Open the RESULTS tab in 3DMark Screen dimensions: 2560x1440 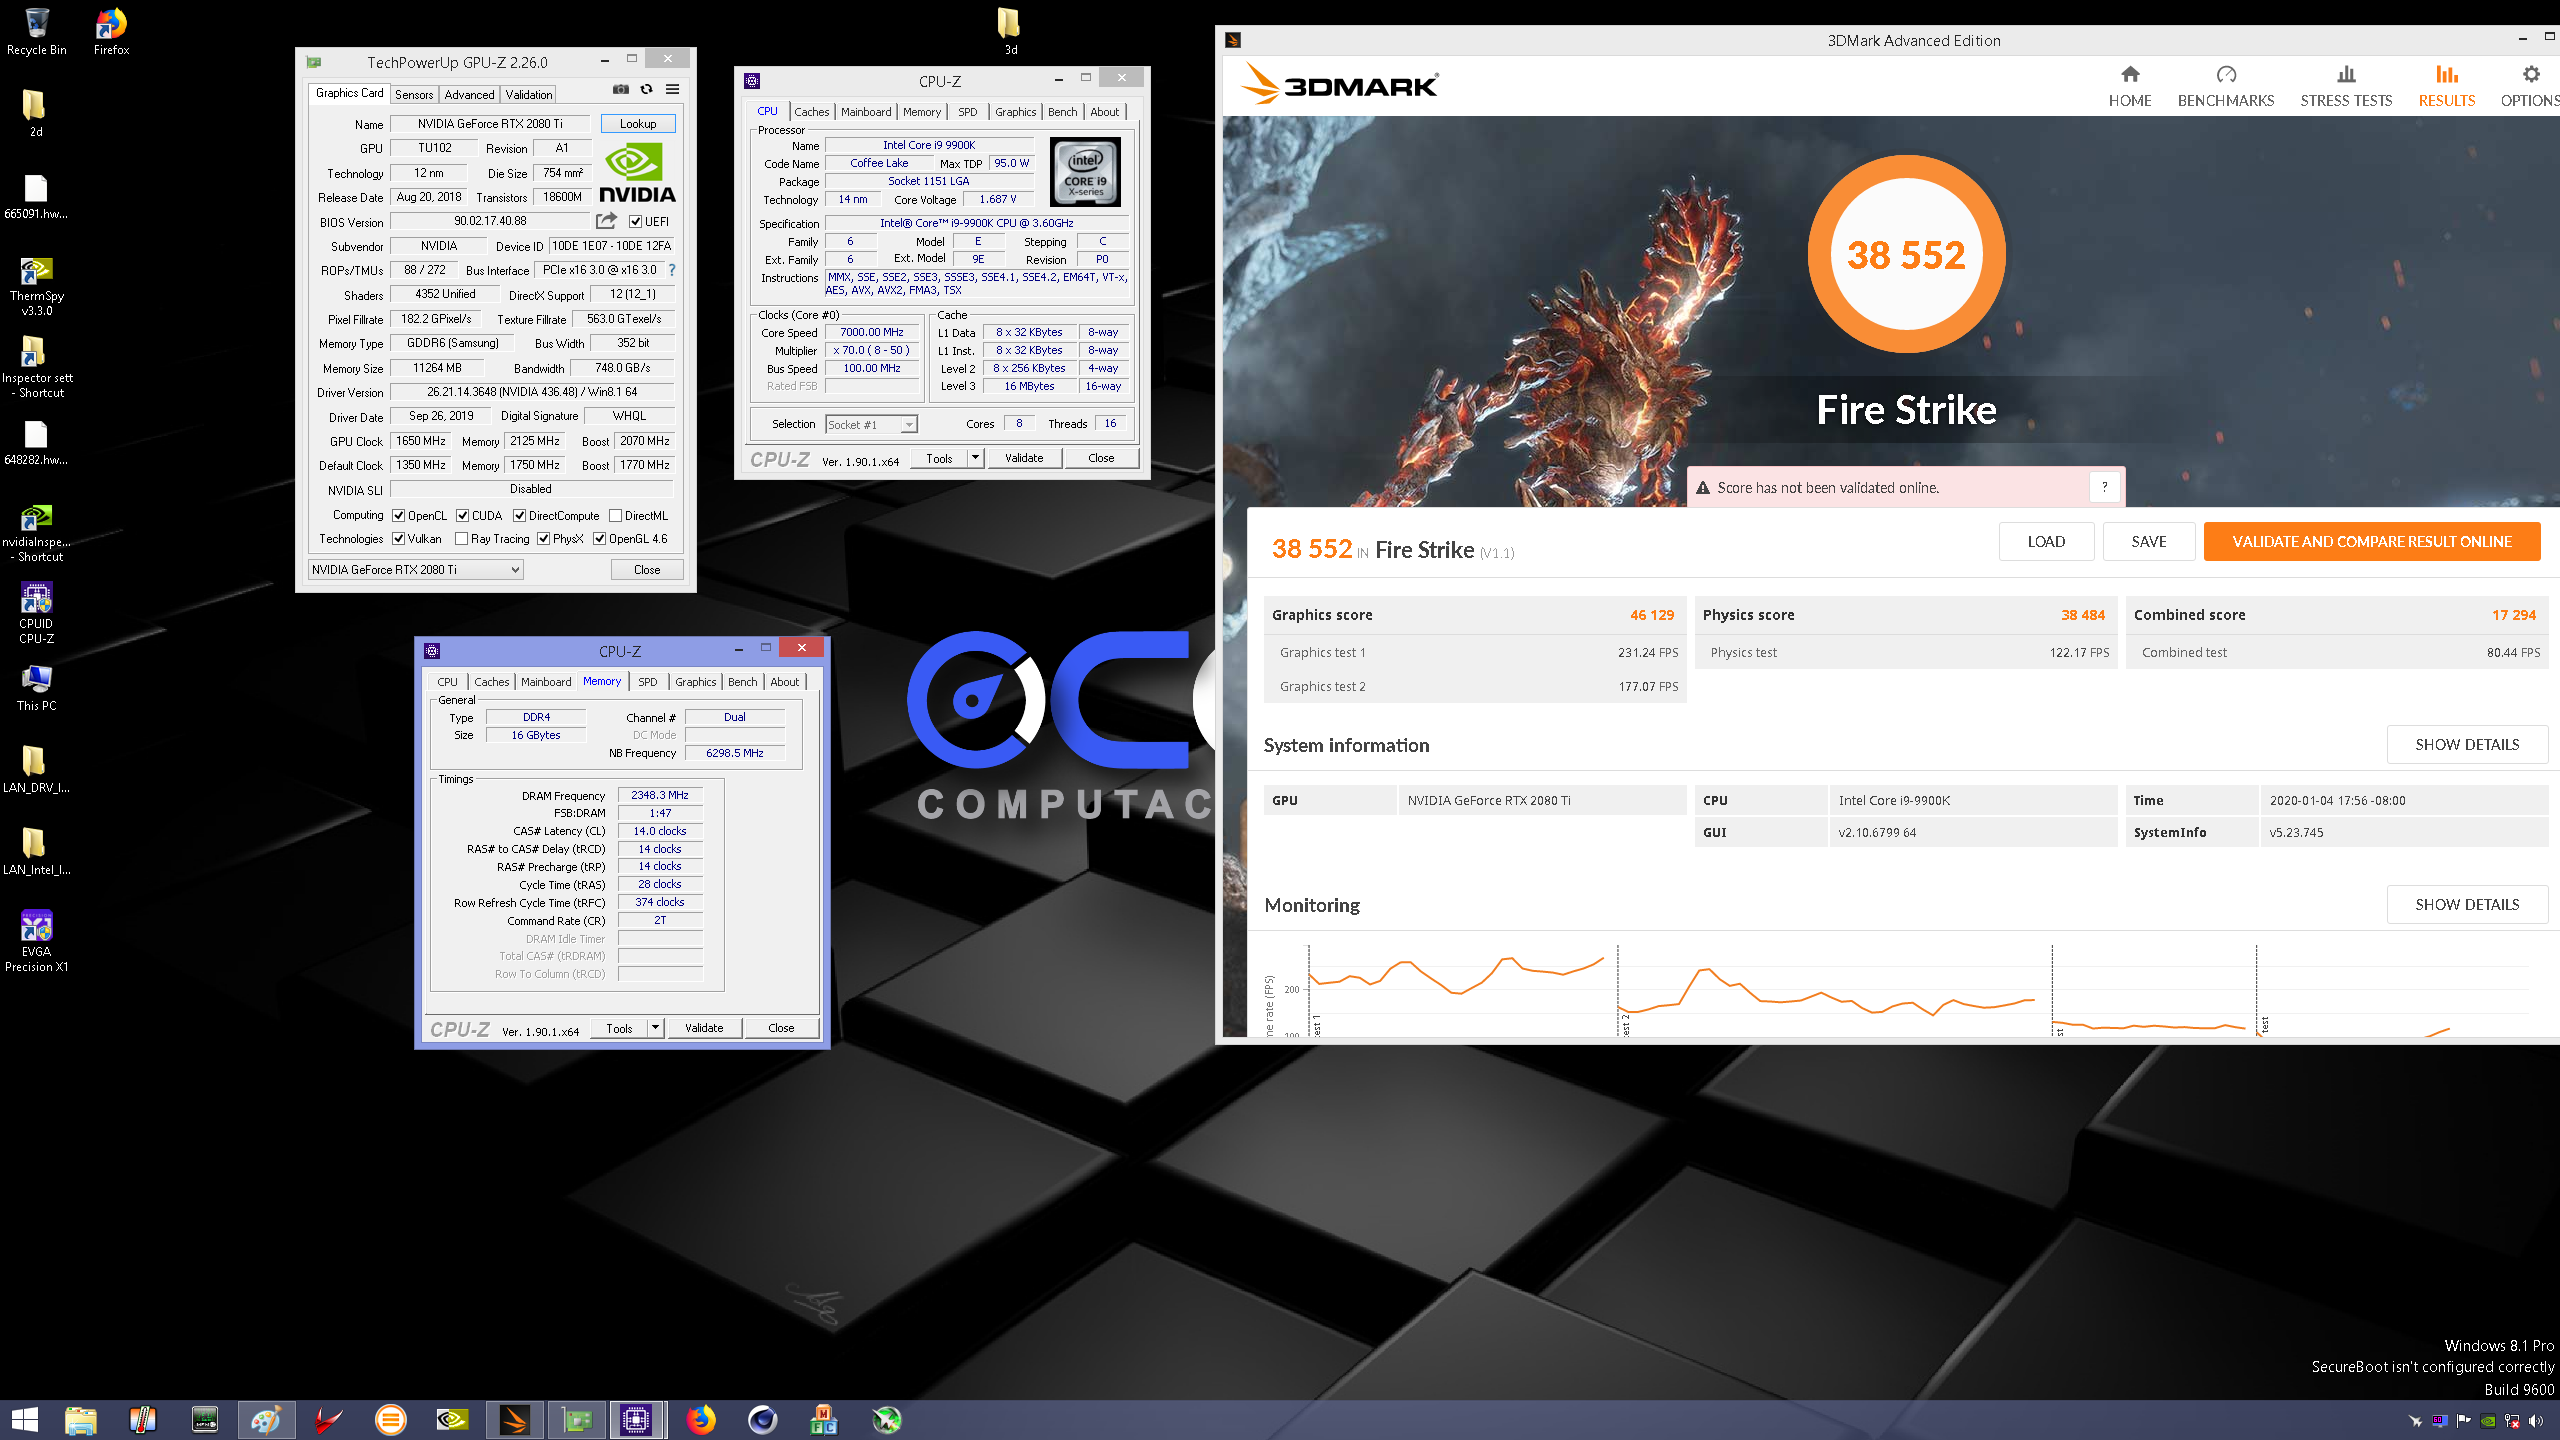pos(2447,86)
